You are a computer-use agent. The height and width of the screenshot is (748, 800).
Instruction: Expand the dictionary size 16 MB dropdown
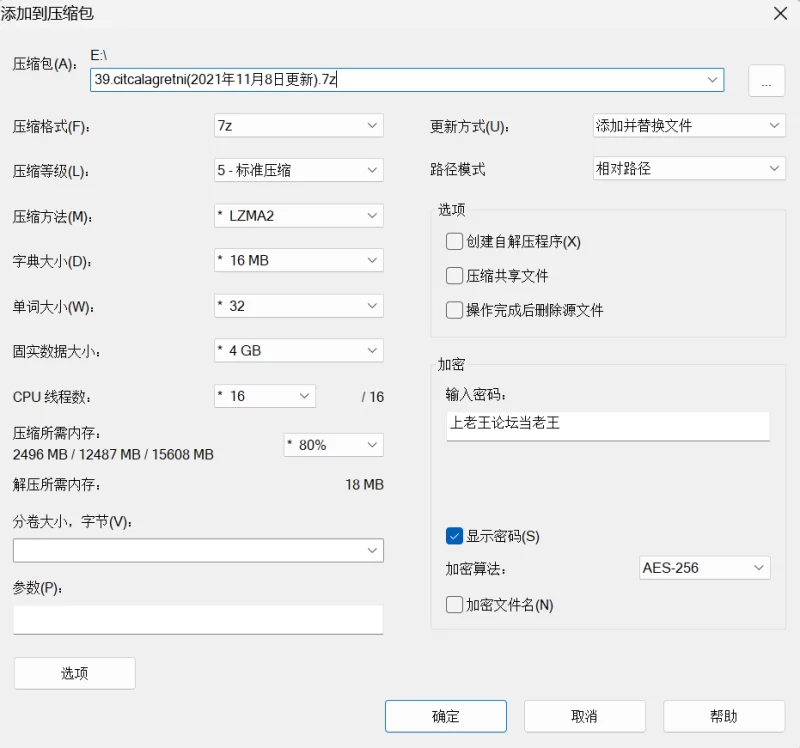tap(298, 260)
